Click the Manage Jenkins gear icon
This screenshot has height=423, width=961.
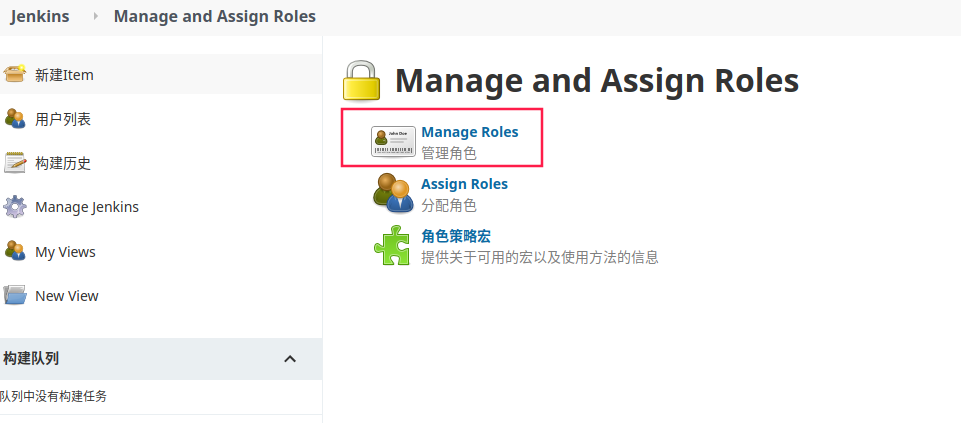coord(15,207)
